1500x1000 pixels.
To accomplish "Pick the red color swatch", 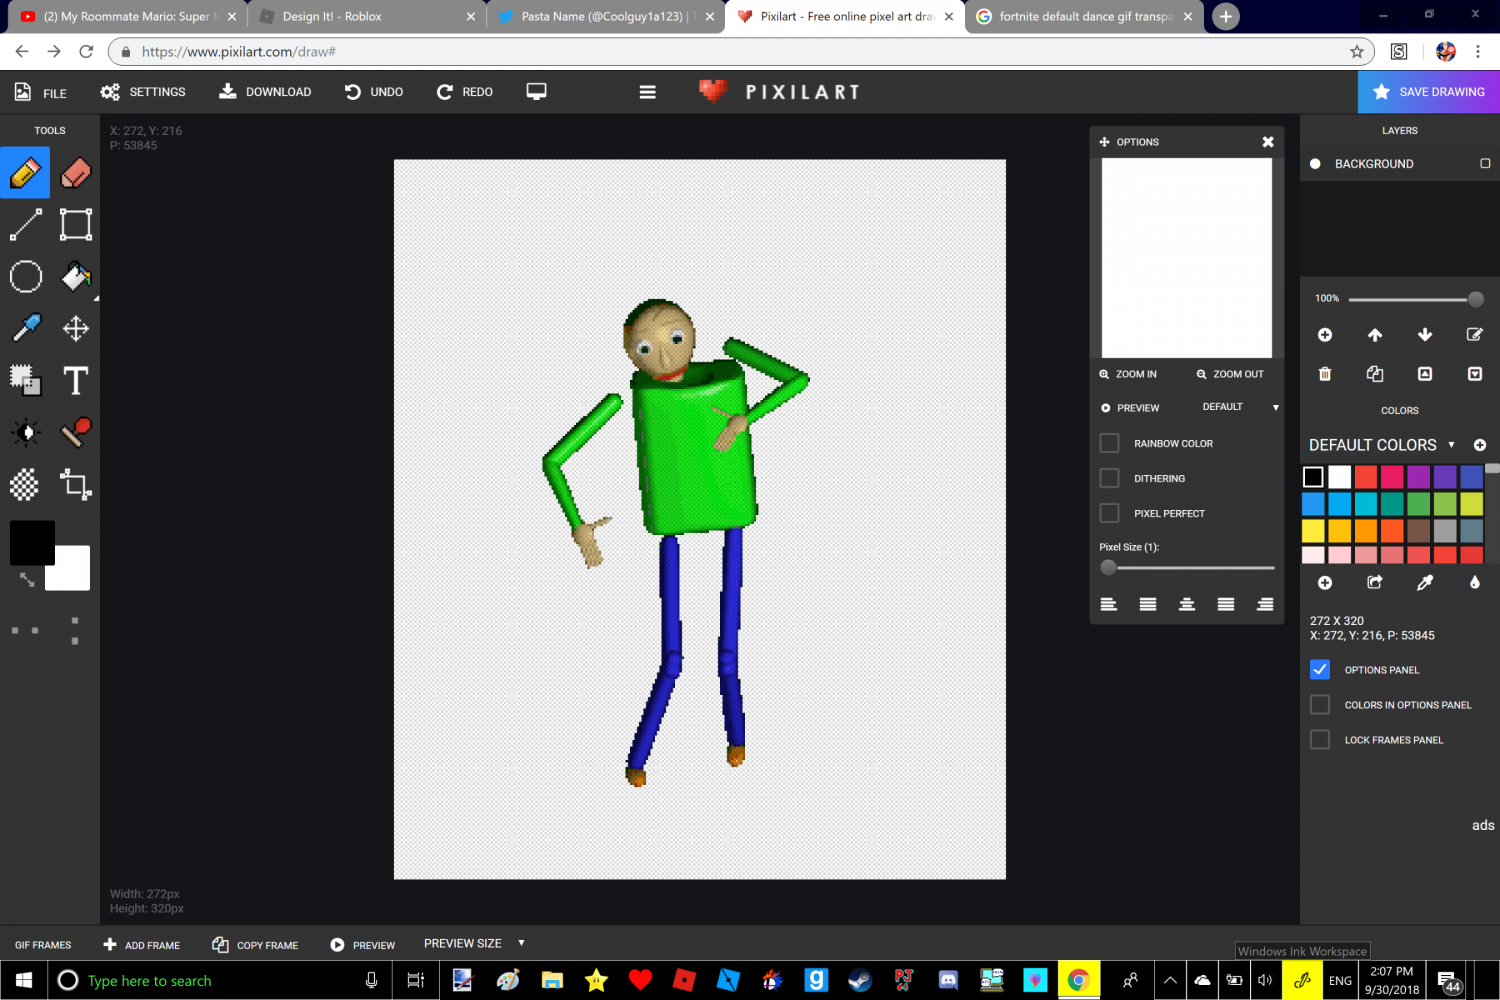I will 1366,477.
